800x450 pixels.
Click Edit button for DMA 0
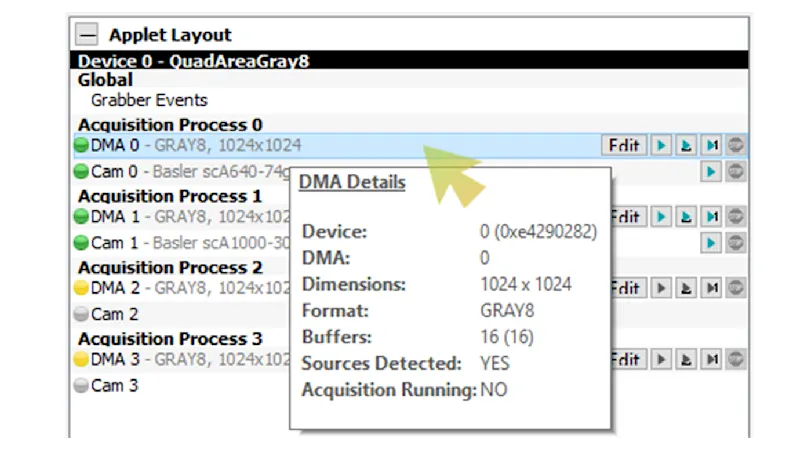point(624,145)
